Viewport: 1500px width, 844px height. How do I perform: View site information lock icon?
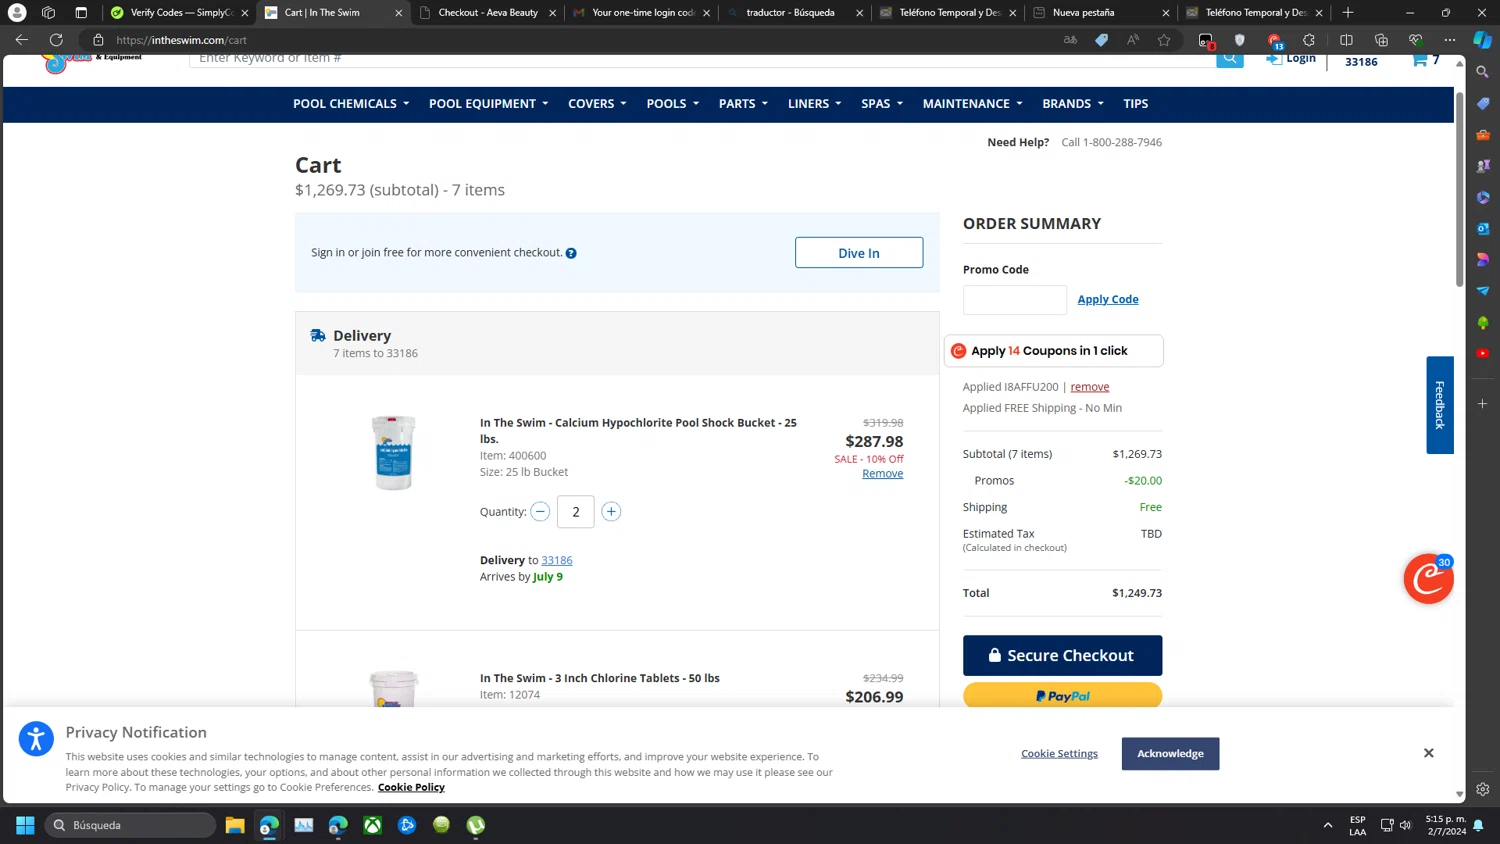click(98, 40)
